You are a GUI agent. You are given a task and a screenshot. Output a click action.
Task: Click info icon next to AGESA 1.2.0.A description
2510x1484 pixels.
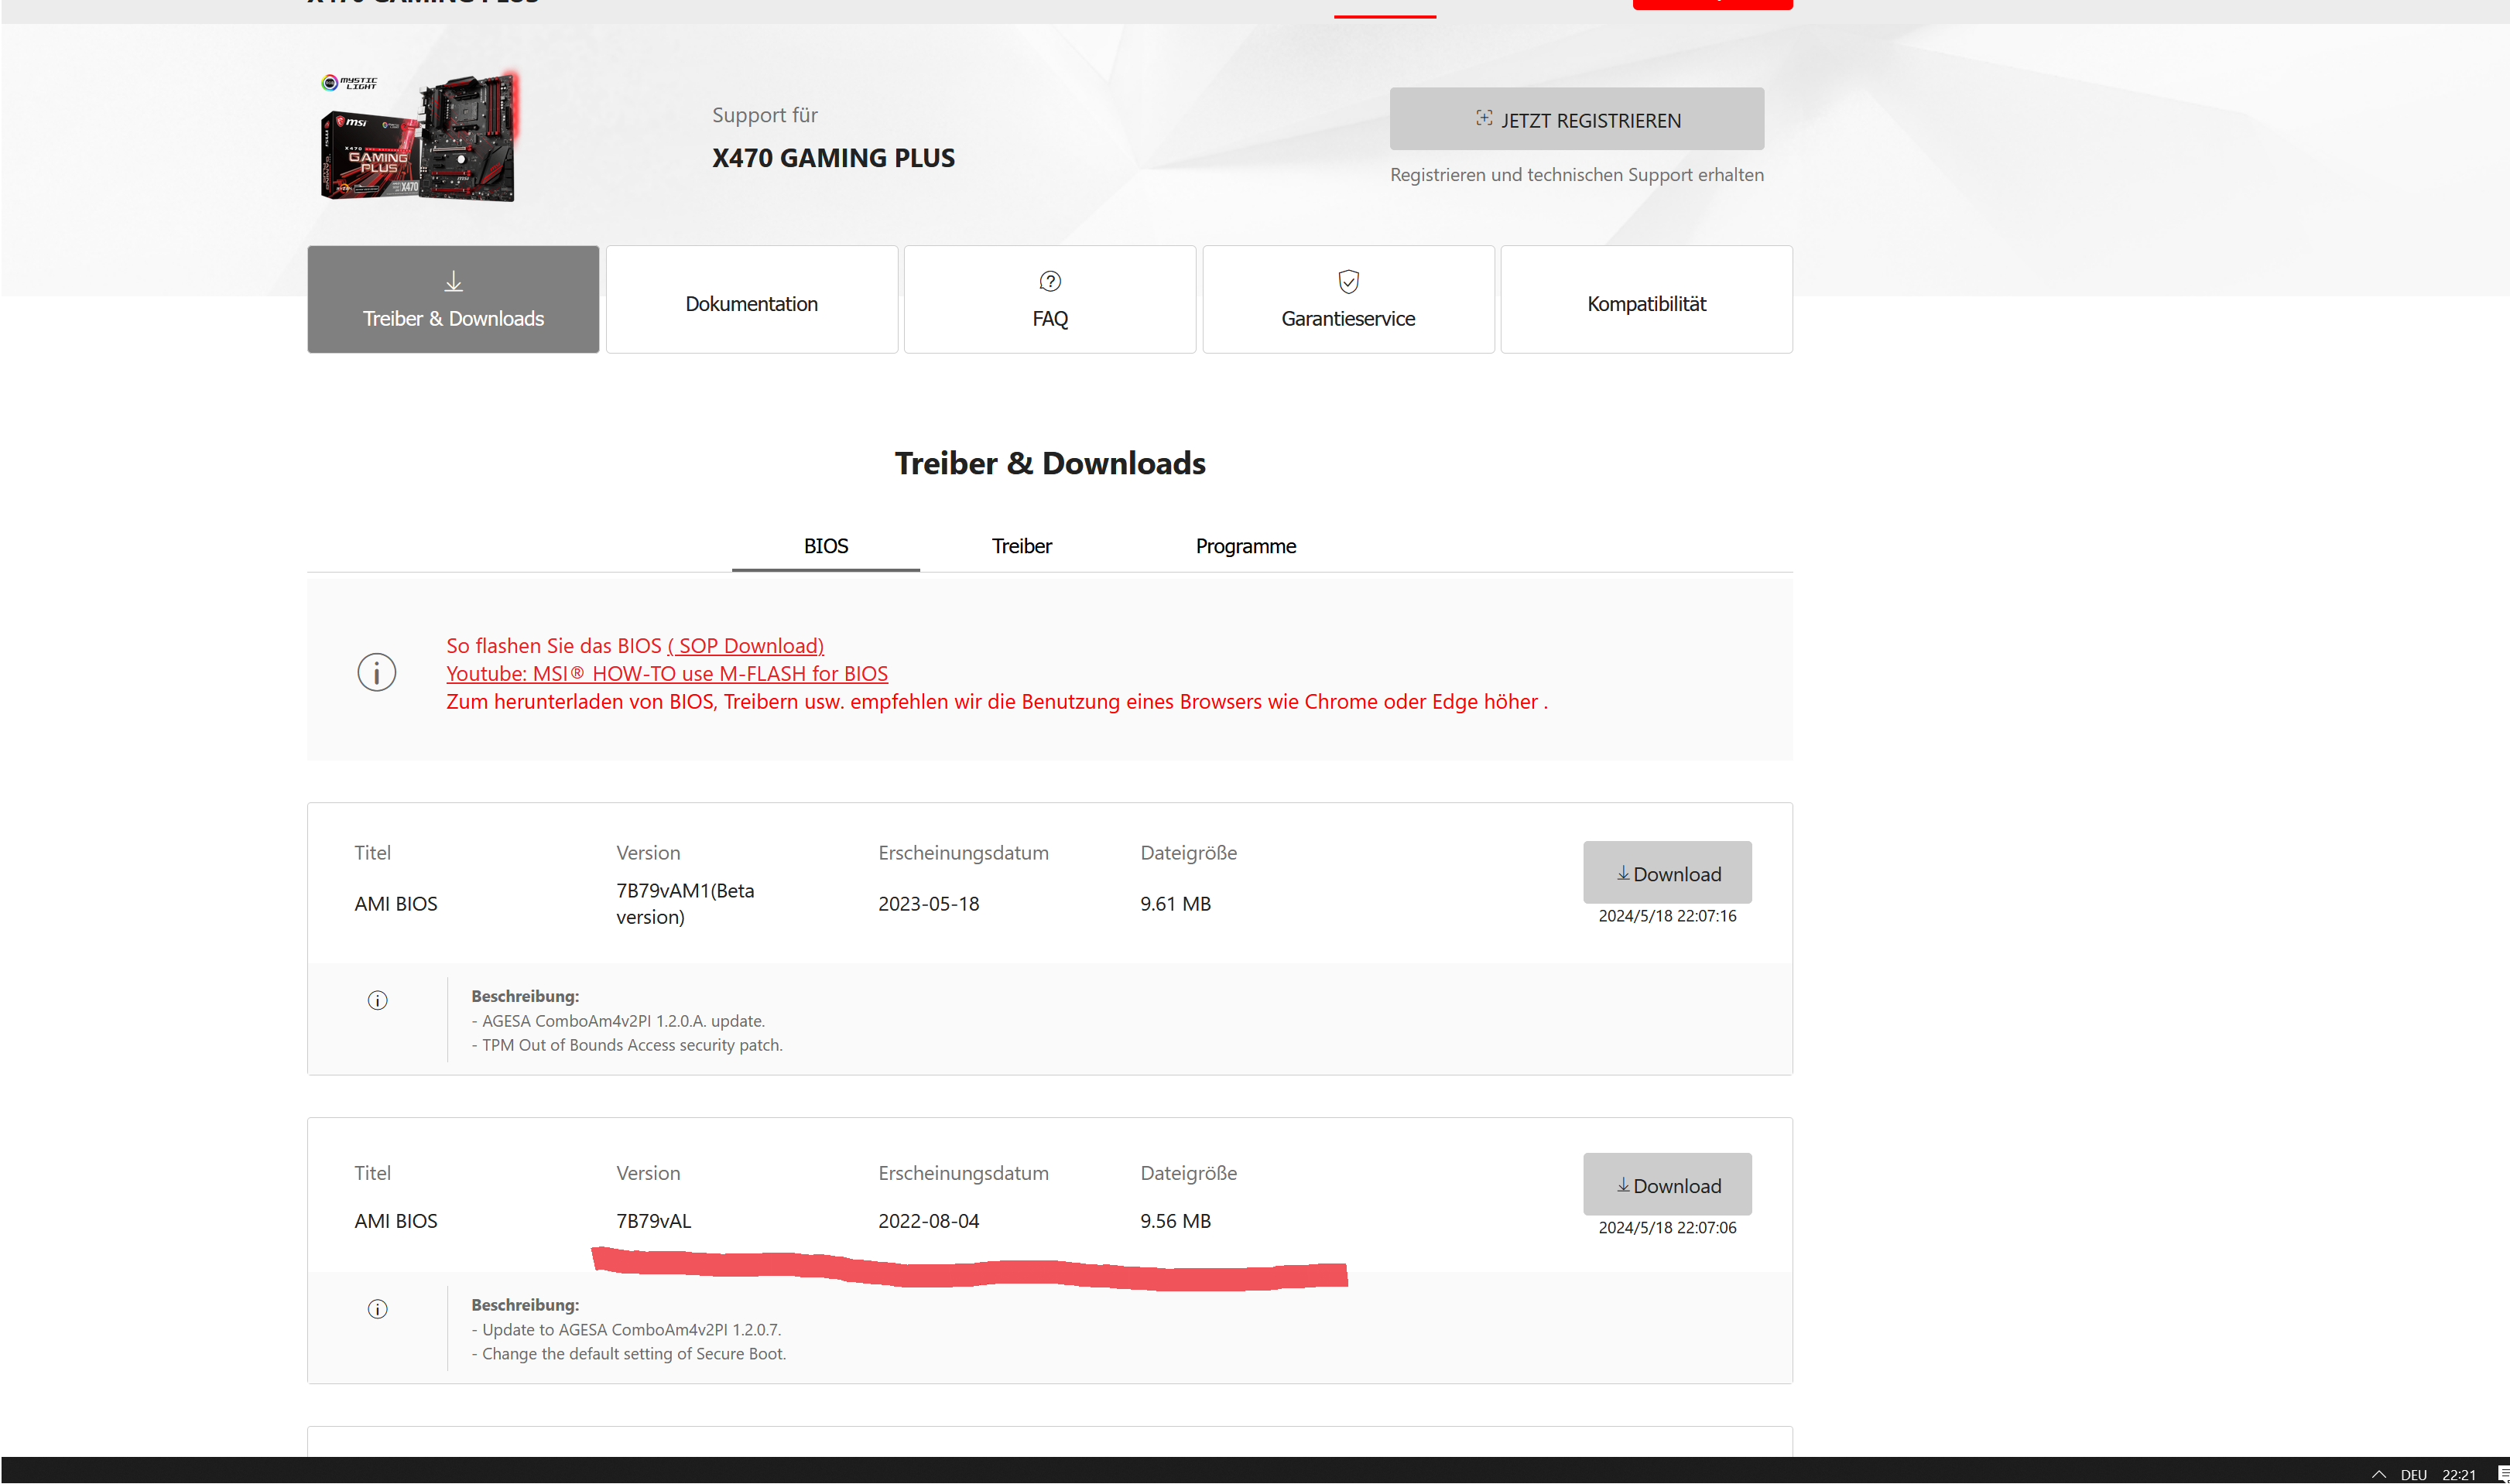click(x=377, y=1000)
